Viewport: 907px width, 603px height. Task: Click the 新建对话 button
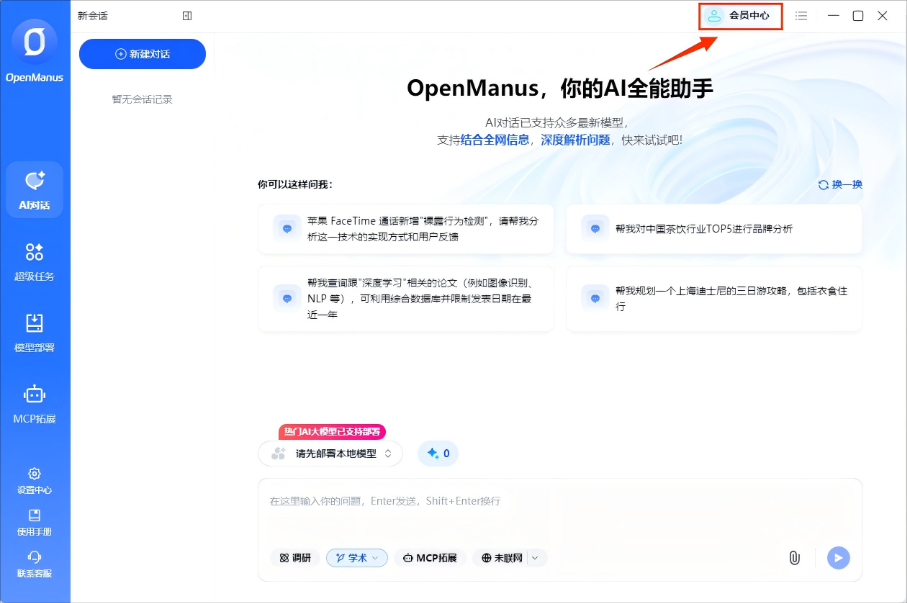coord(142,53)
